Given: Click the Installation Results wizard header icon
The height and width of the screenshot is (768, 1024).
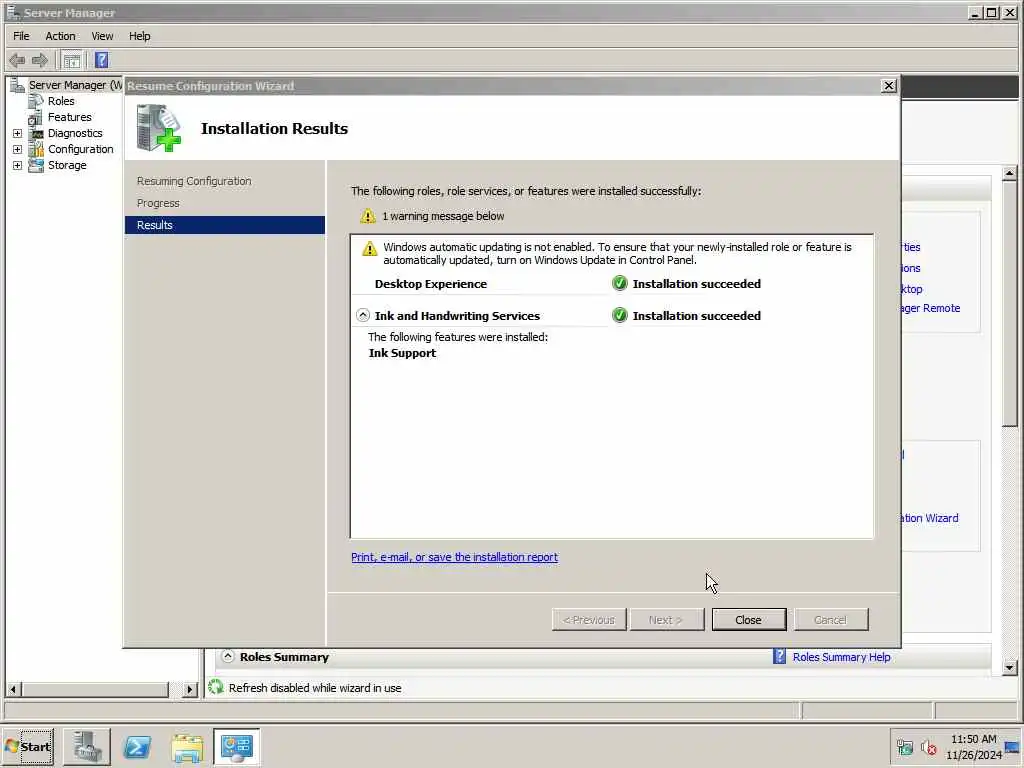Looking at the screenshot, I should pos(158,127).
